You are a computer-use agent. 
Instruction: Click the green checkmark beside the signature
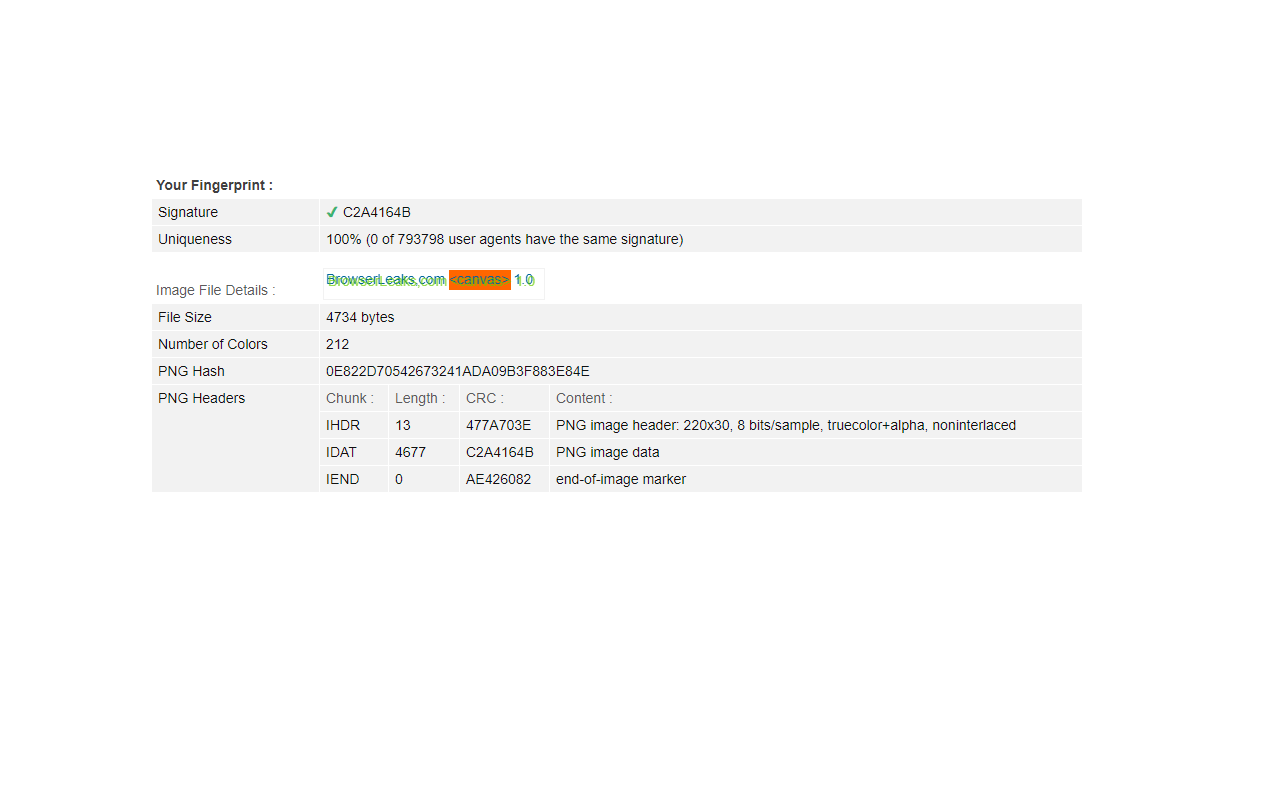[331, 212]
